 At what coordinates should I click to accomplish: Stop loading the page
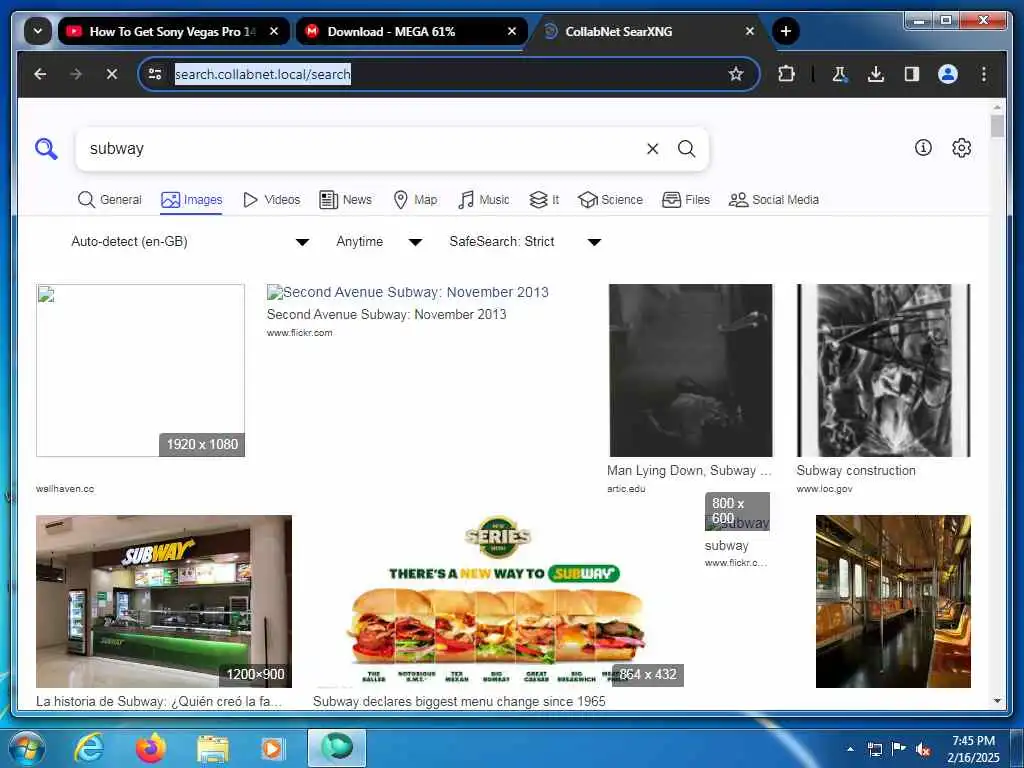click(x=112, y=74)
